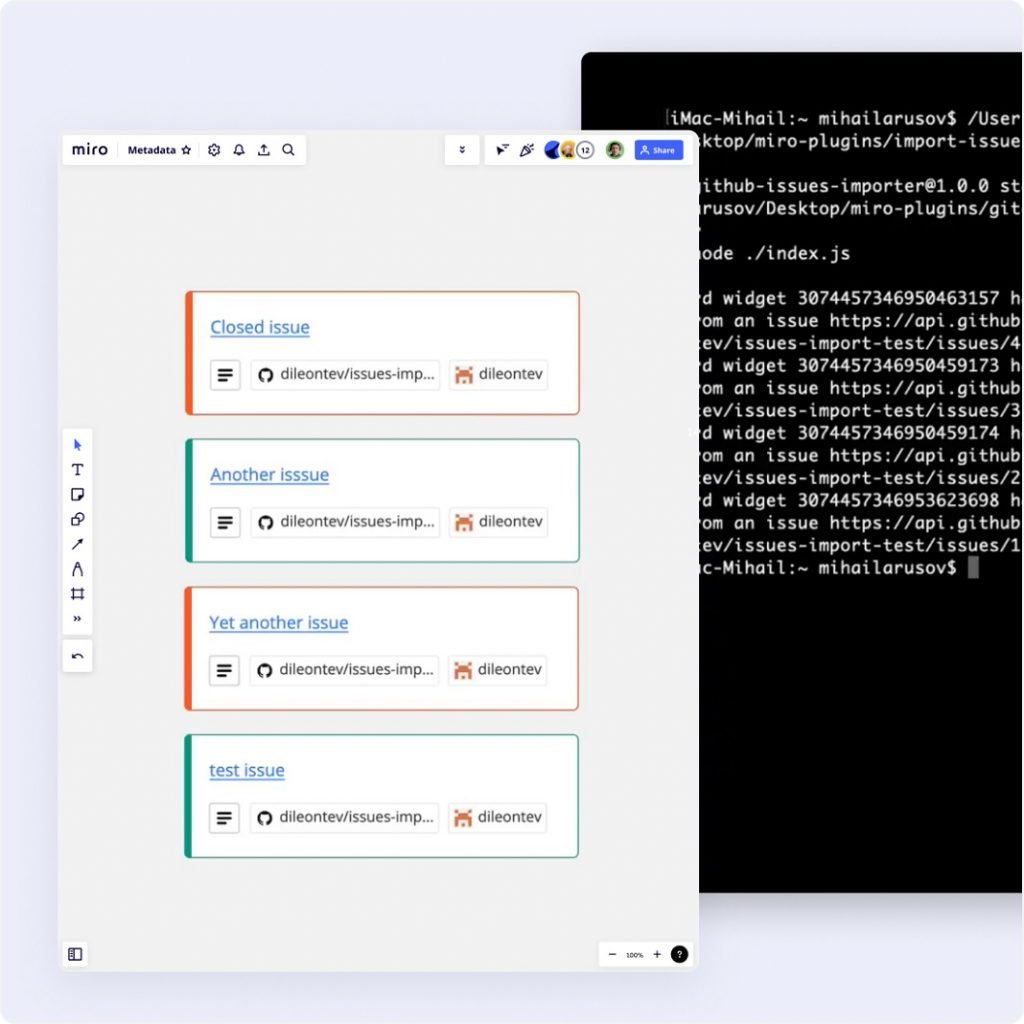
Task: Open board settings gear
Action: [x=214, y=150]
